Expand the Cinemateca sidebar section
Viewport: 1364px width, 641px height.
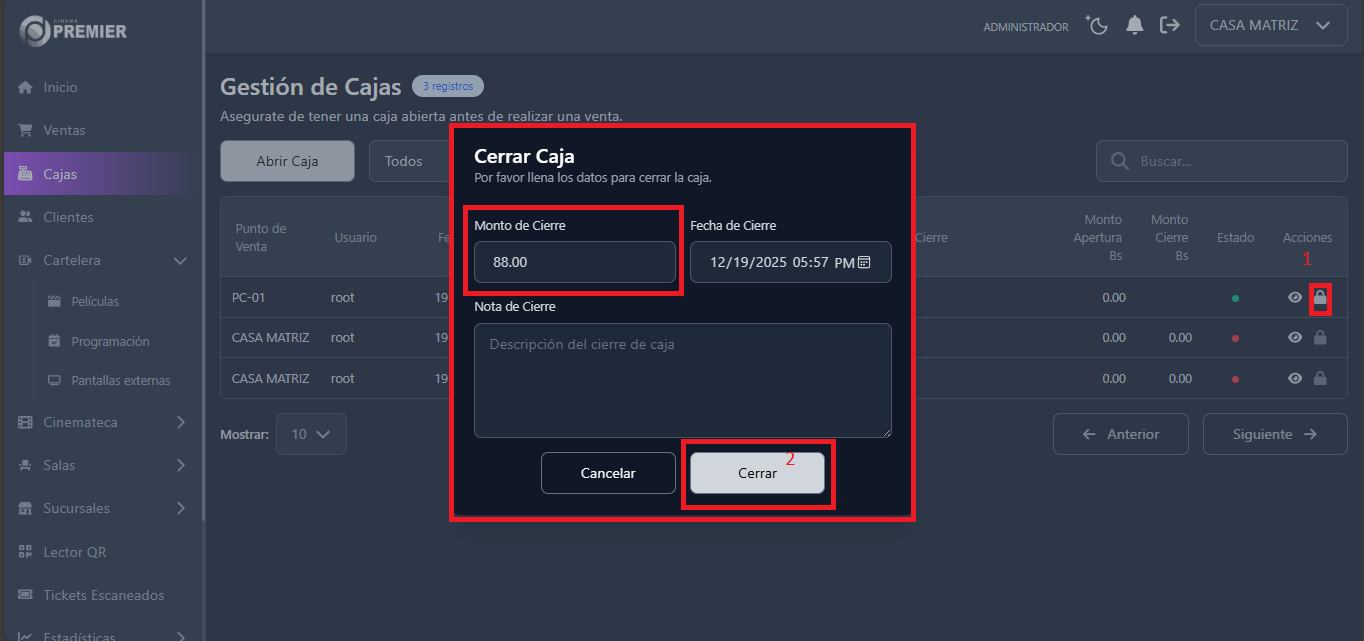180,422
